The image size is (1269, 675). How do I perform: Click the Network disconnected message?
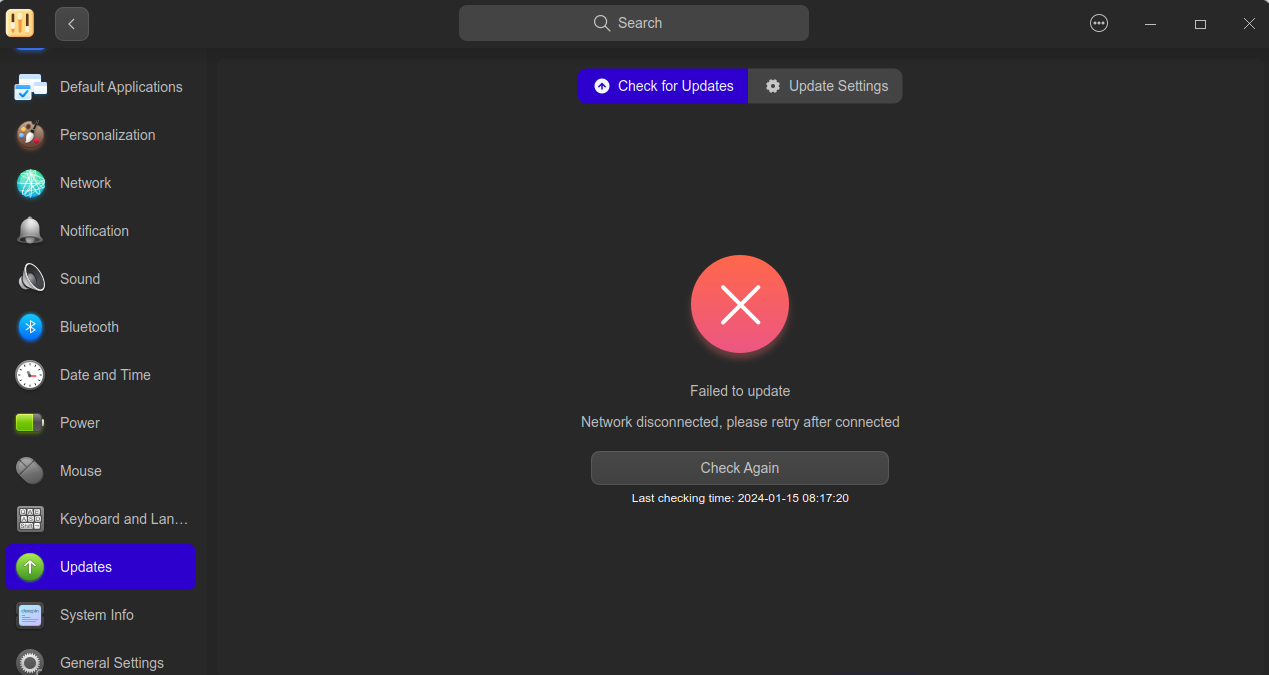click(740, 422)
